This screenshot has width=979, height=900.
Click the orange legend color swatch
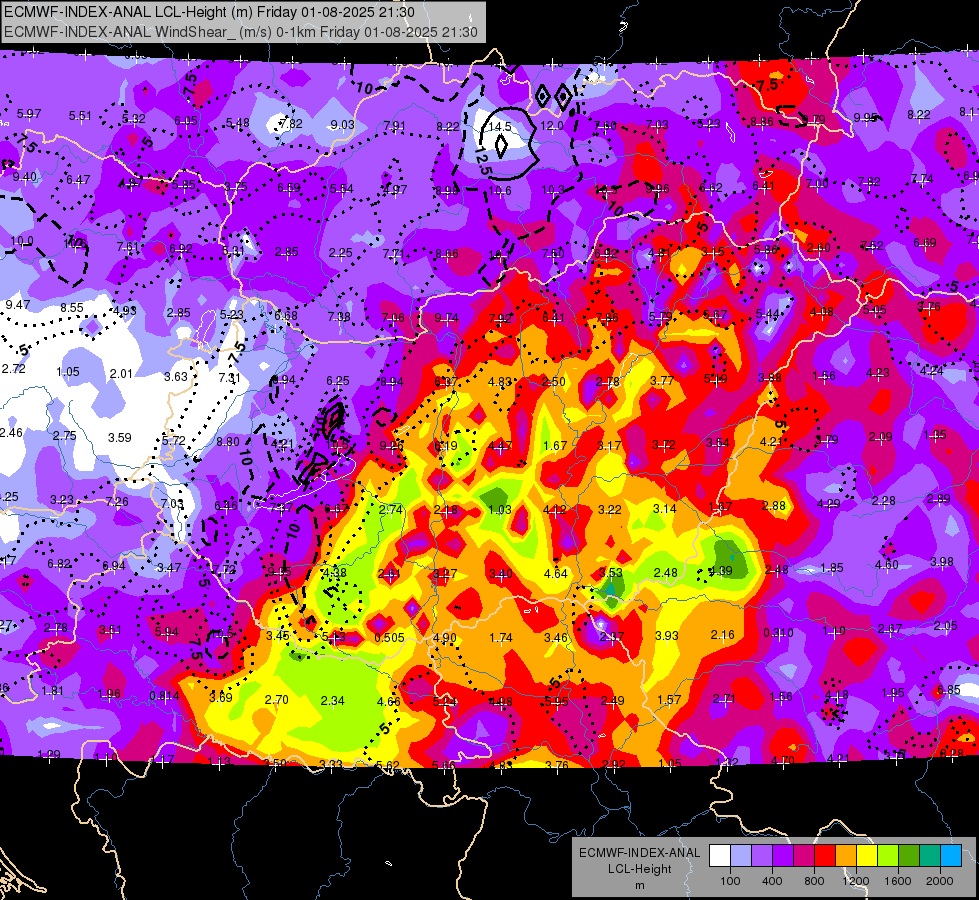tap(846, 856)
